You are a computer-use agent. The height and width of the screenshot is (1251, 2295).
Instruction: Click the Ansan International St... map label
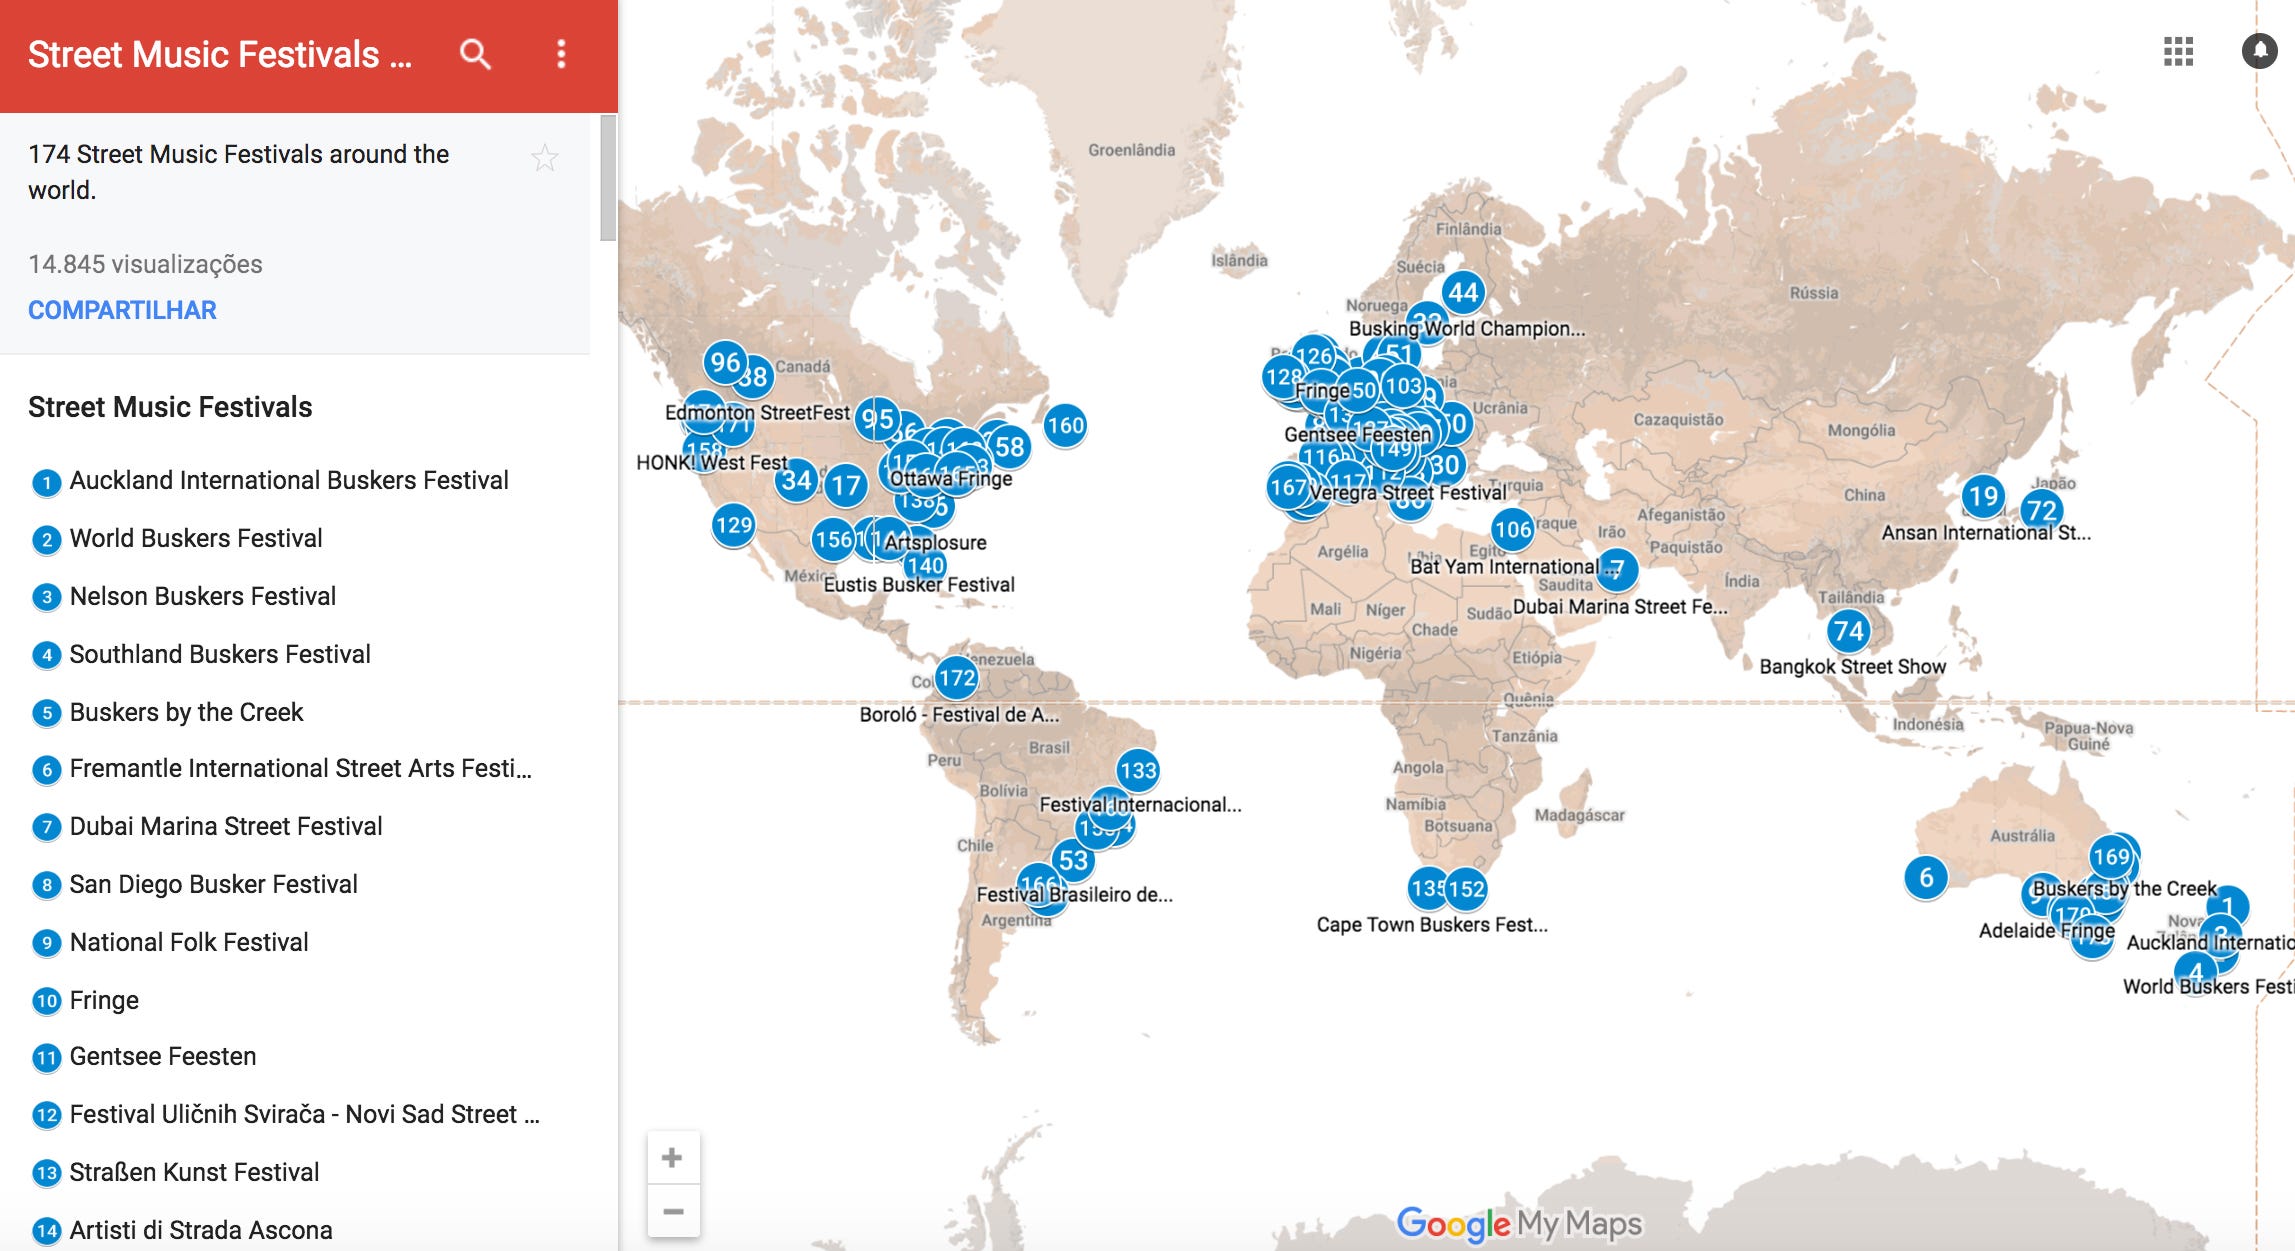click(1986, 533)
